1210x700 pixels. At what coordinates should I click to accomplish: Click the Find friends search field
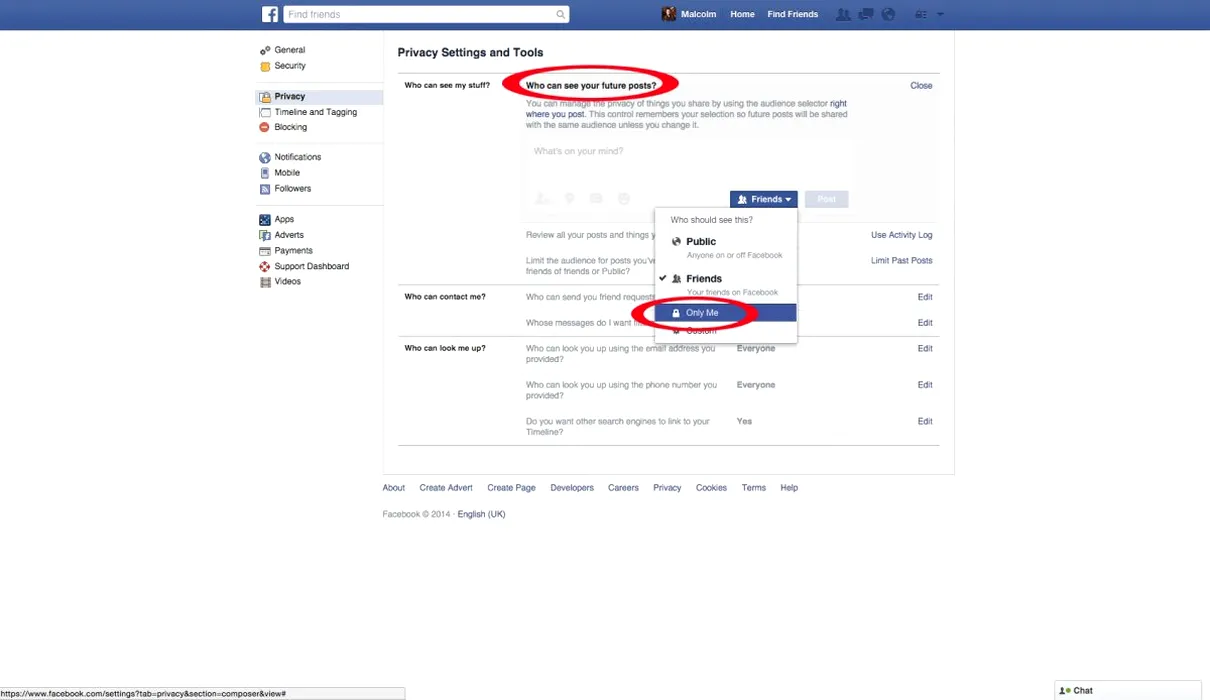coord(420,14)
